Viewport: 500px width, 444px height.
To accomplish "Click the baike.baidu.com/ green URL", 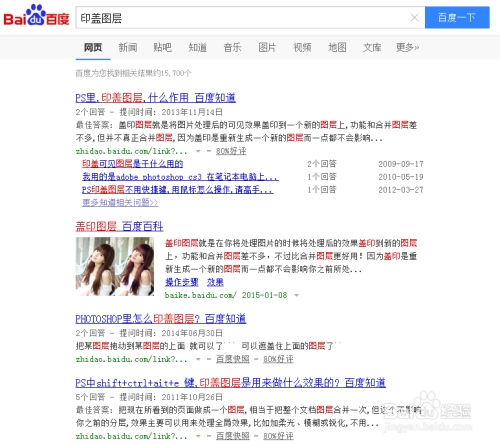I will click(201, 295).
